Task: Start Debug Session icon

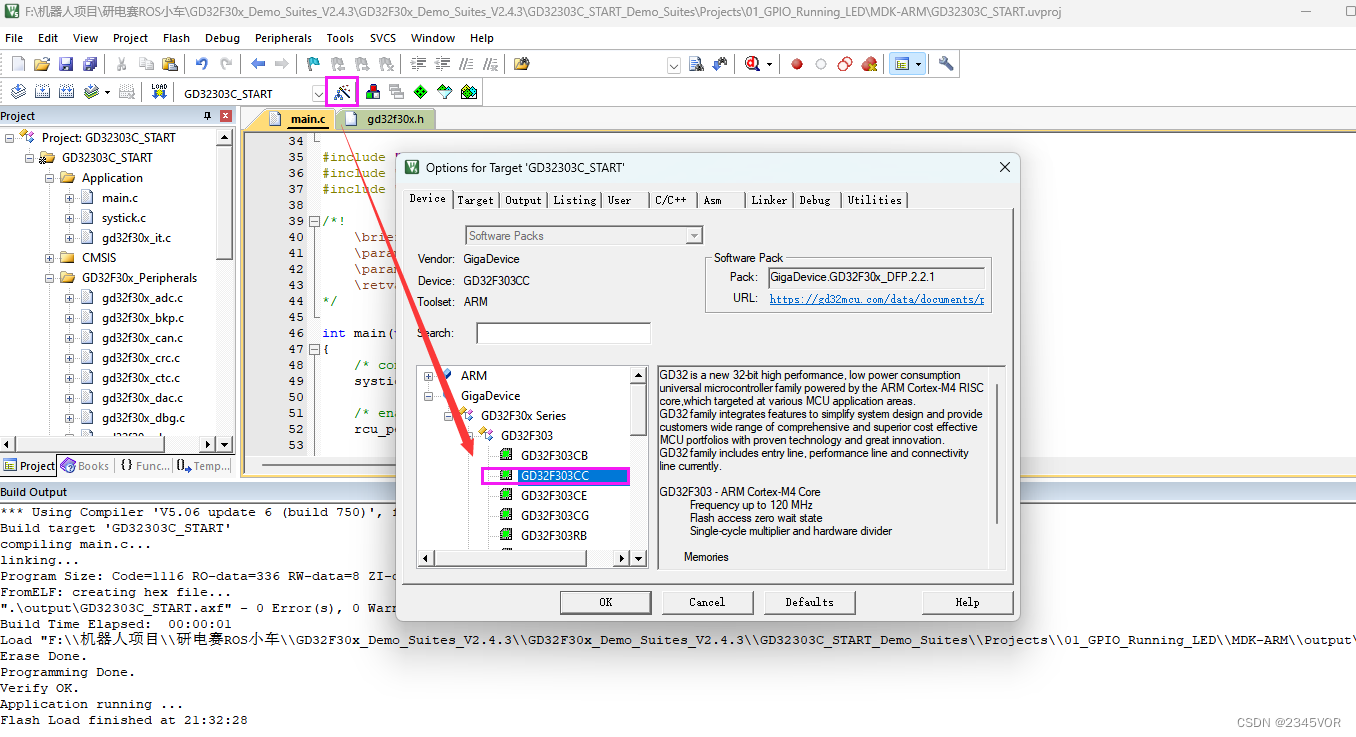Action: pos(753,64)
